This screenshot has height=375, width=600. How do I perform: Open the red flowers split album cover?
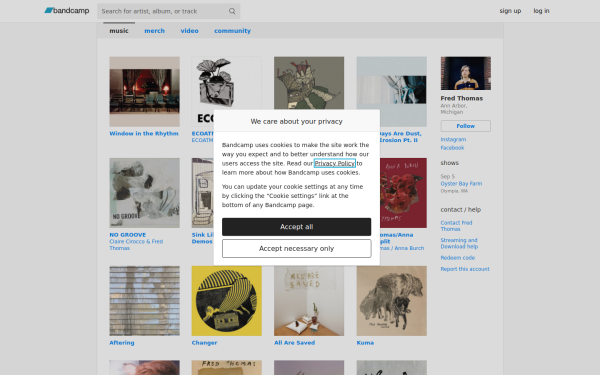pos(403,193)
